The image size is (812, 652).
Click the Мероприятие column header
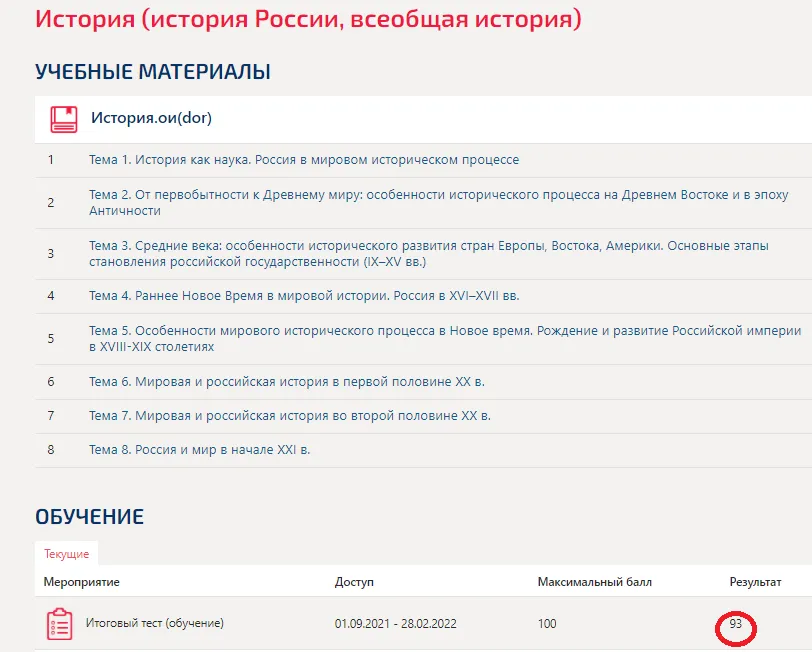(82, 582)
